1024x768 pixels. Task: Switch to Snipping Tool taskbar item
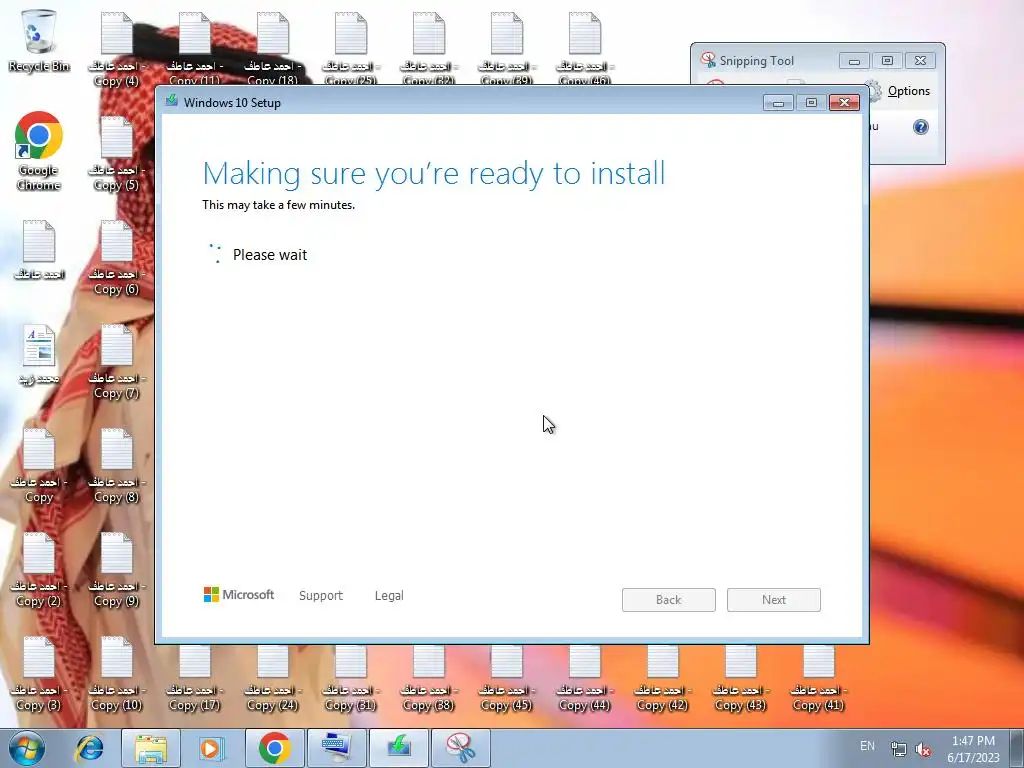460,748
